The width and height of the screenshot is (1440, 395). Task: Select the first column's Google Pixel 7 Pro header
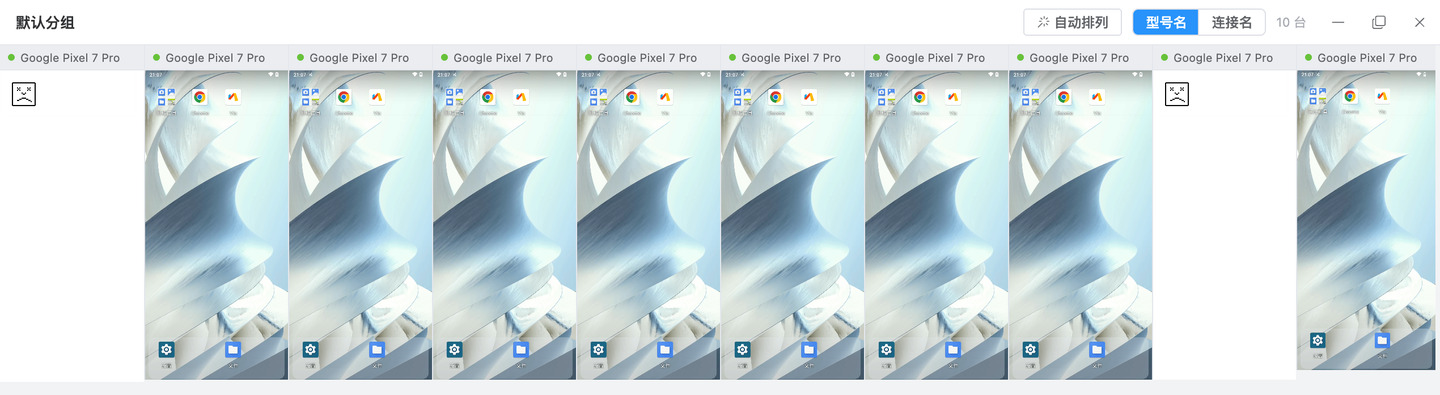click(72, 58)
